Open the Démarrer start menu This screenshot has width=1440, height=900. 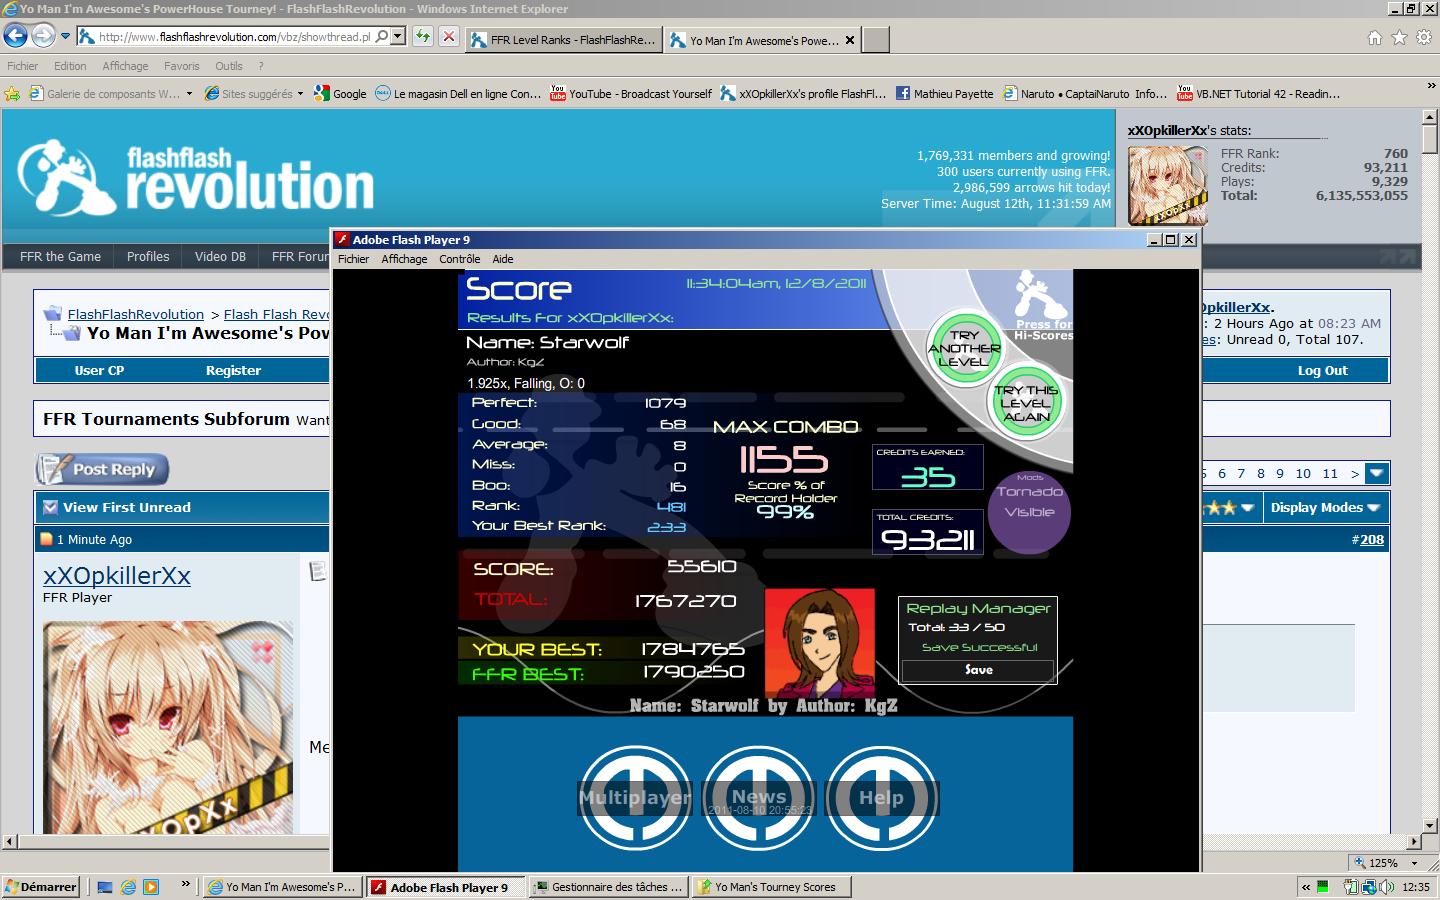41,887
